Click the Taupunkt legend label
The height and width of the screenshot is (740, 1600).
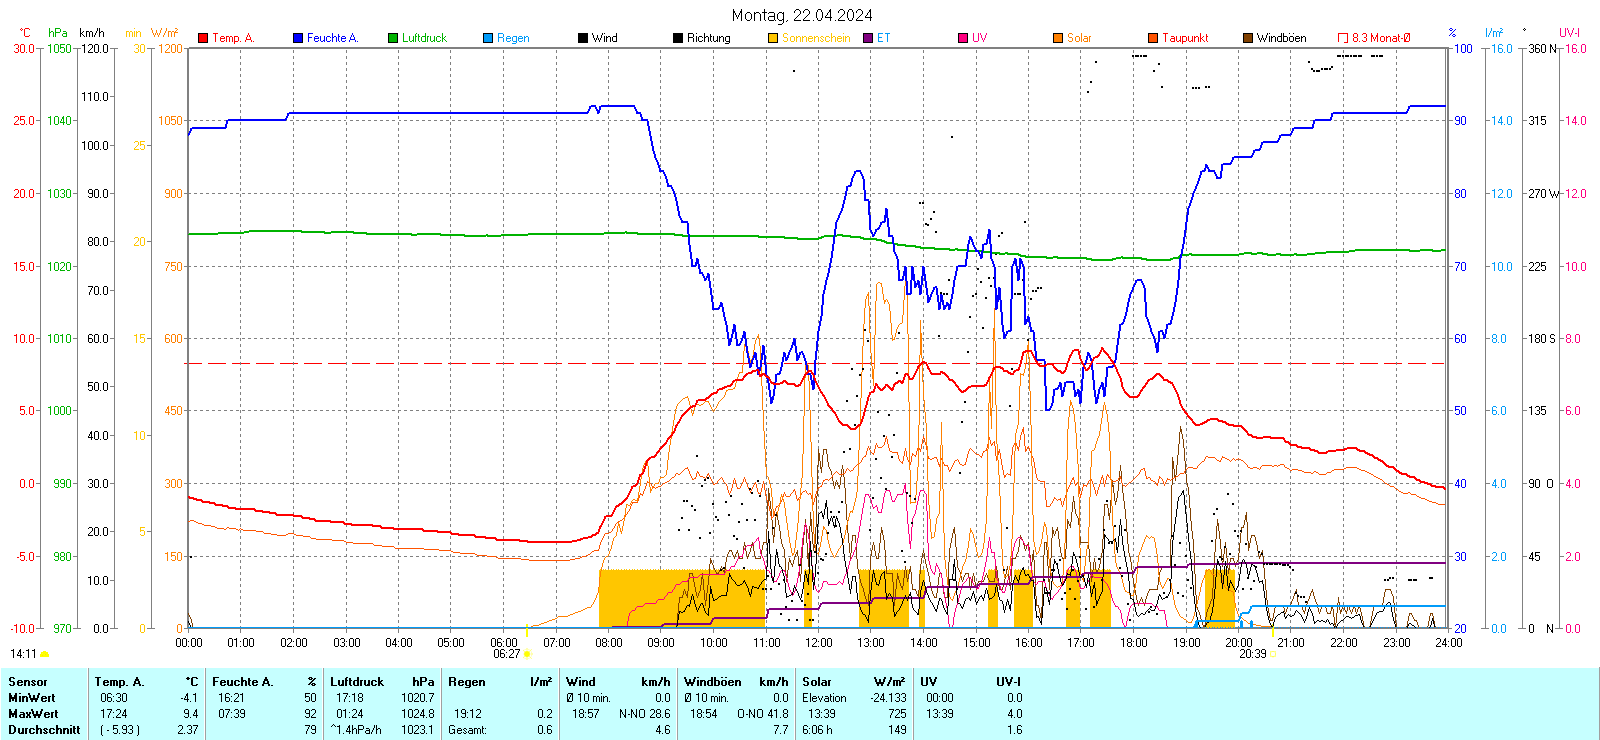click(x=1185, y=38)
